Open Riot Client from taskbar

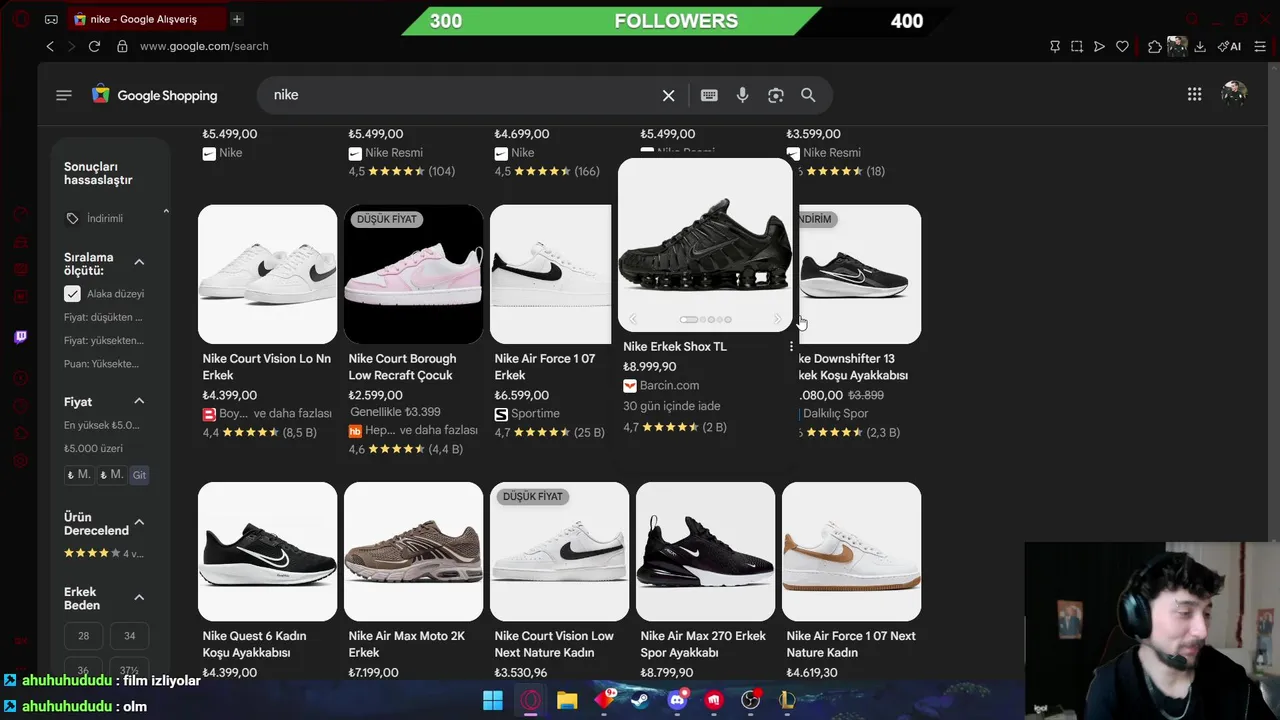coord(714,700)
